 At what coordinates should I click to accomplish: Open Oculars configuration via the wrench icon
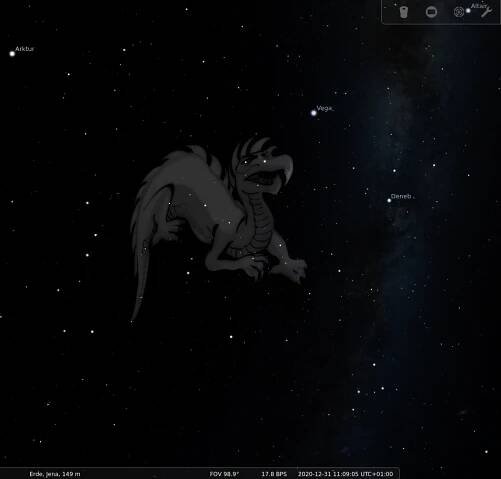486,12
